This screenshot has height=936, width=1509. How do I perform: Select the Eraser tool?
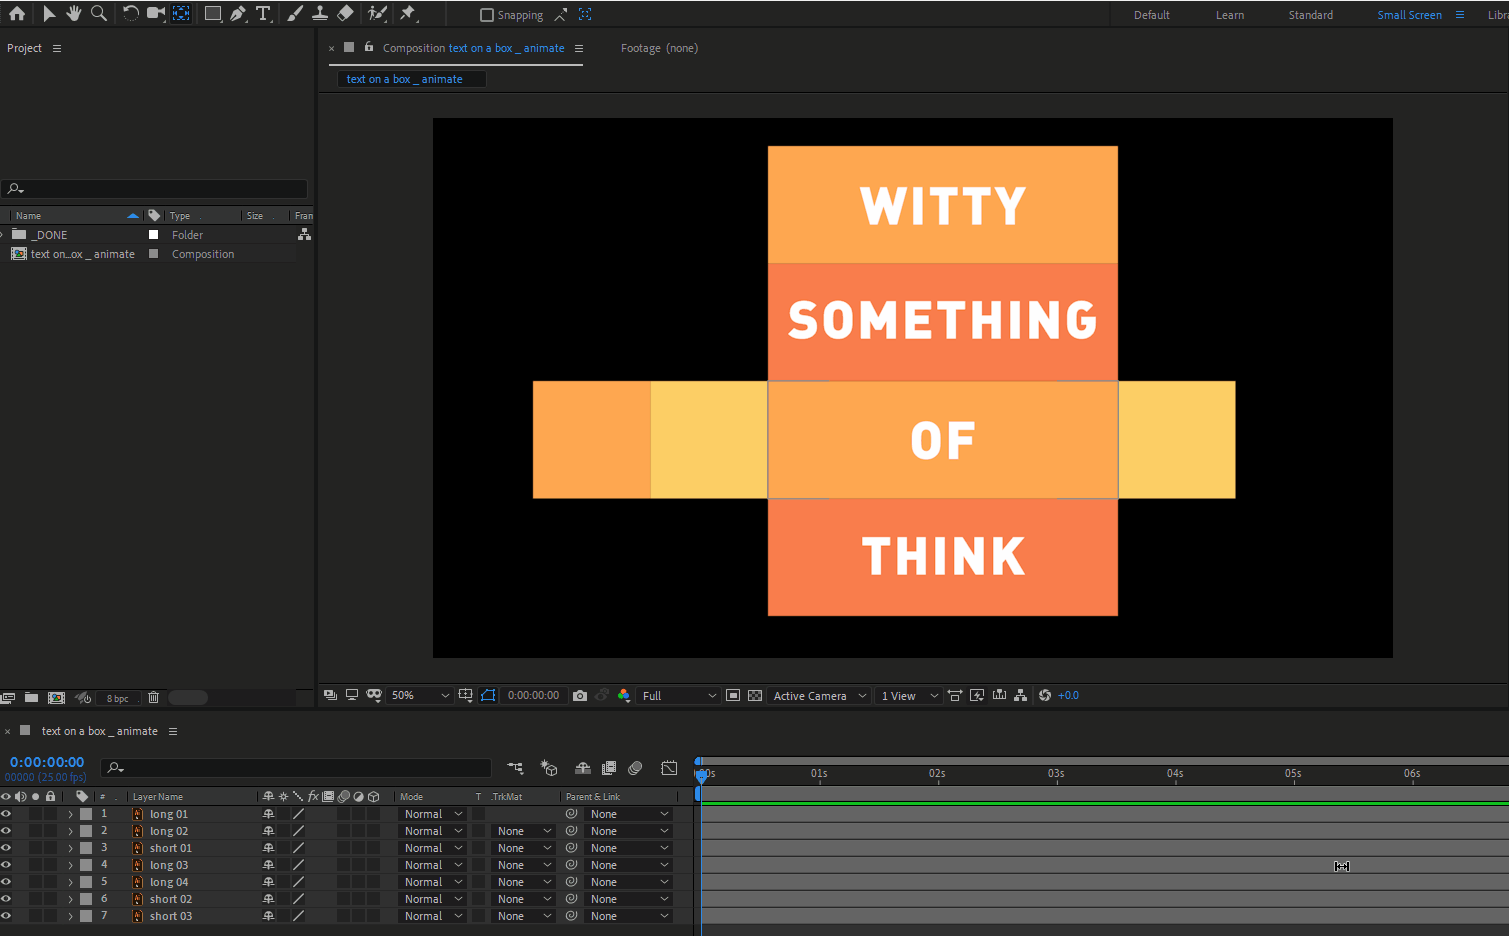345,14
